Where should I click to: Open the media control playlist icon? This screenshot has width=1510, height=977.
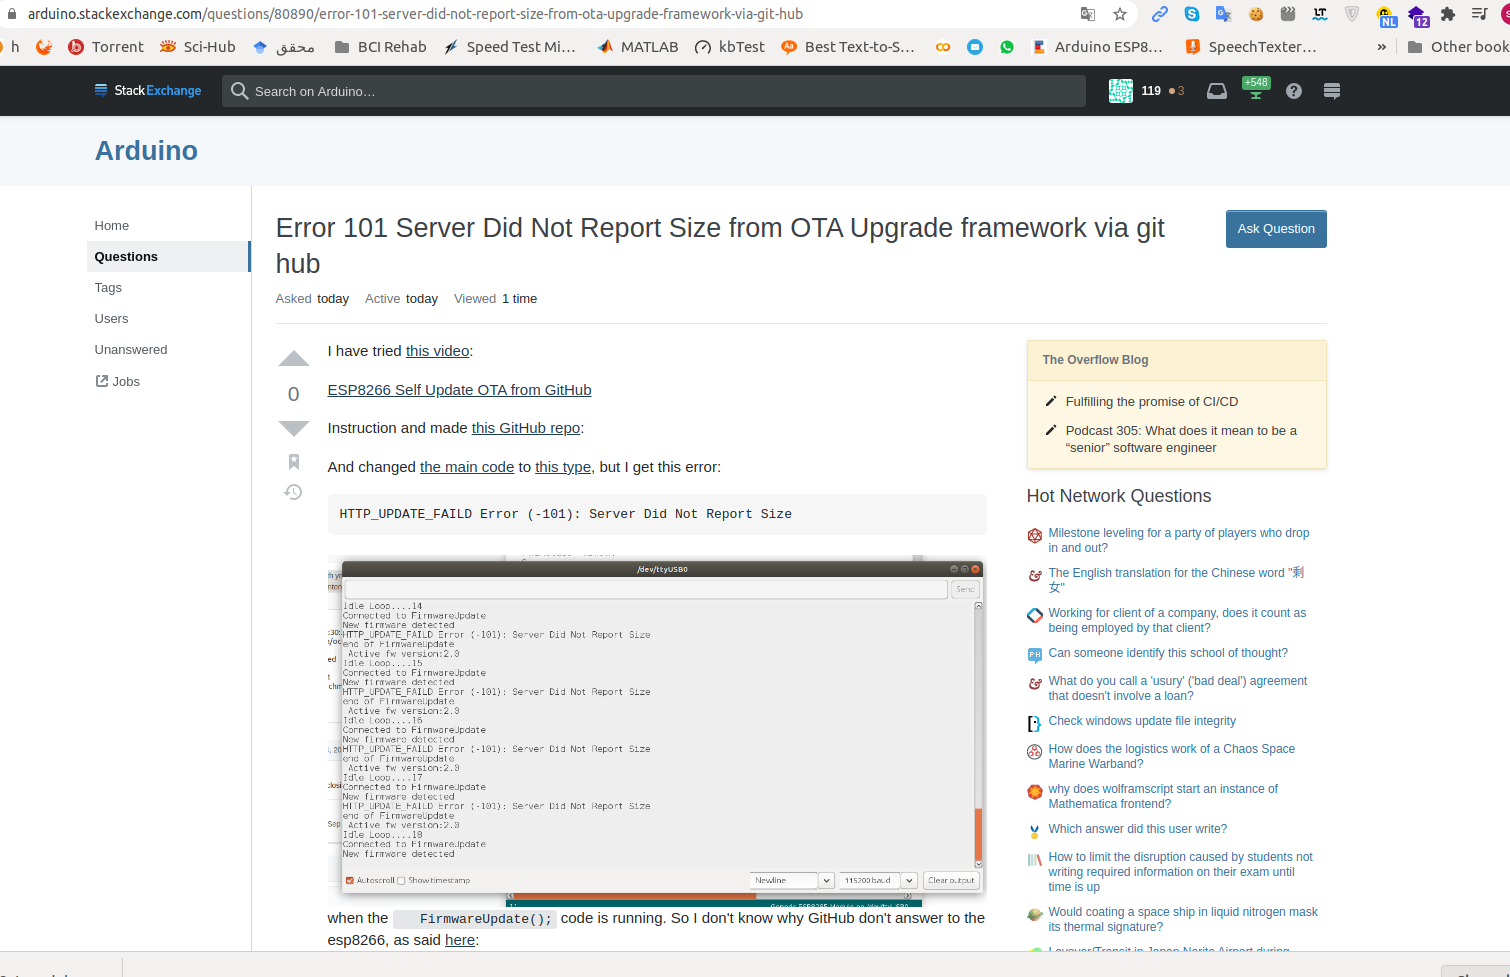coord(1480,14)
